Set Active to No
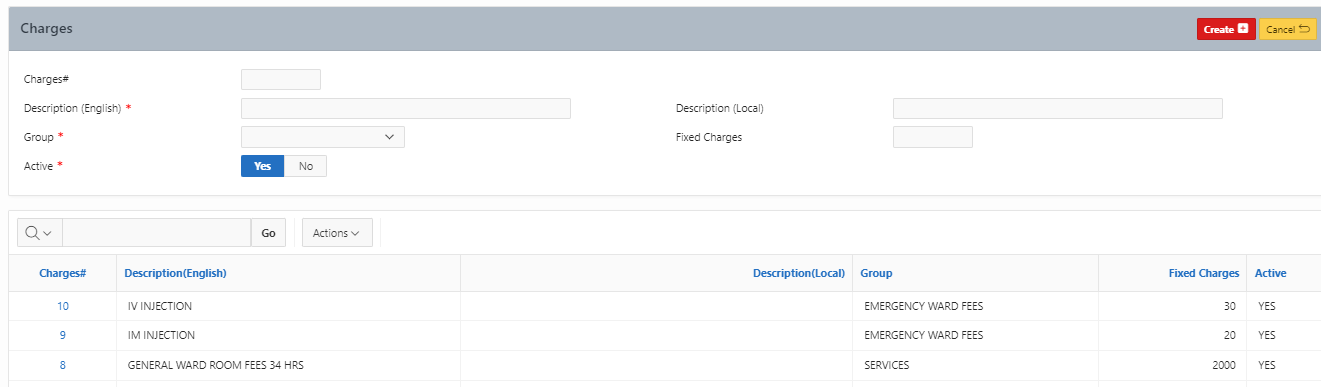The height and width of the screenshot is (387, 1321). [306, 166]
